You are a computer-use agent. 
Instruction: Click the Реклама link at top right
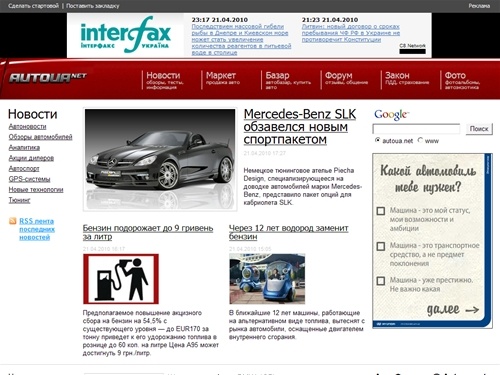(479, 6)
